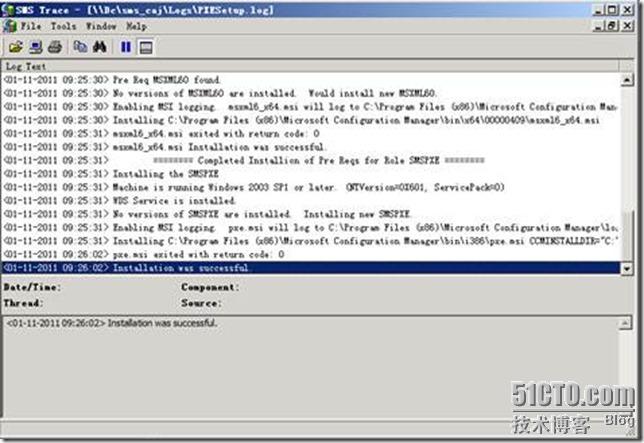Select line 'Installing C:\Program Files...msxml6_x64.msi'
Image resolution: width=644 pixels, height=443 pixels.
point(311,120)
